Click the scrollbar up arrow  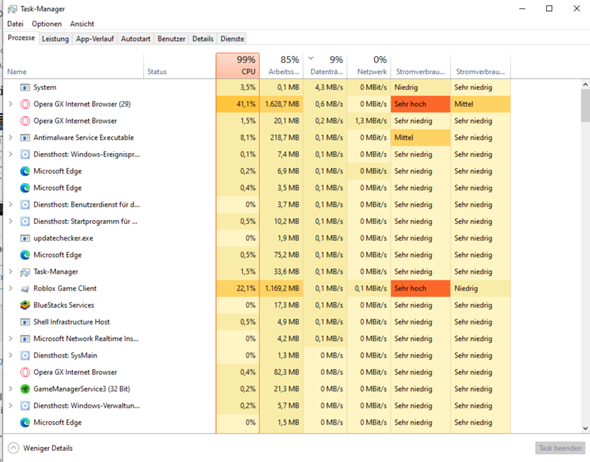point(585,85)
